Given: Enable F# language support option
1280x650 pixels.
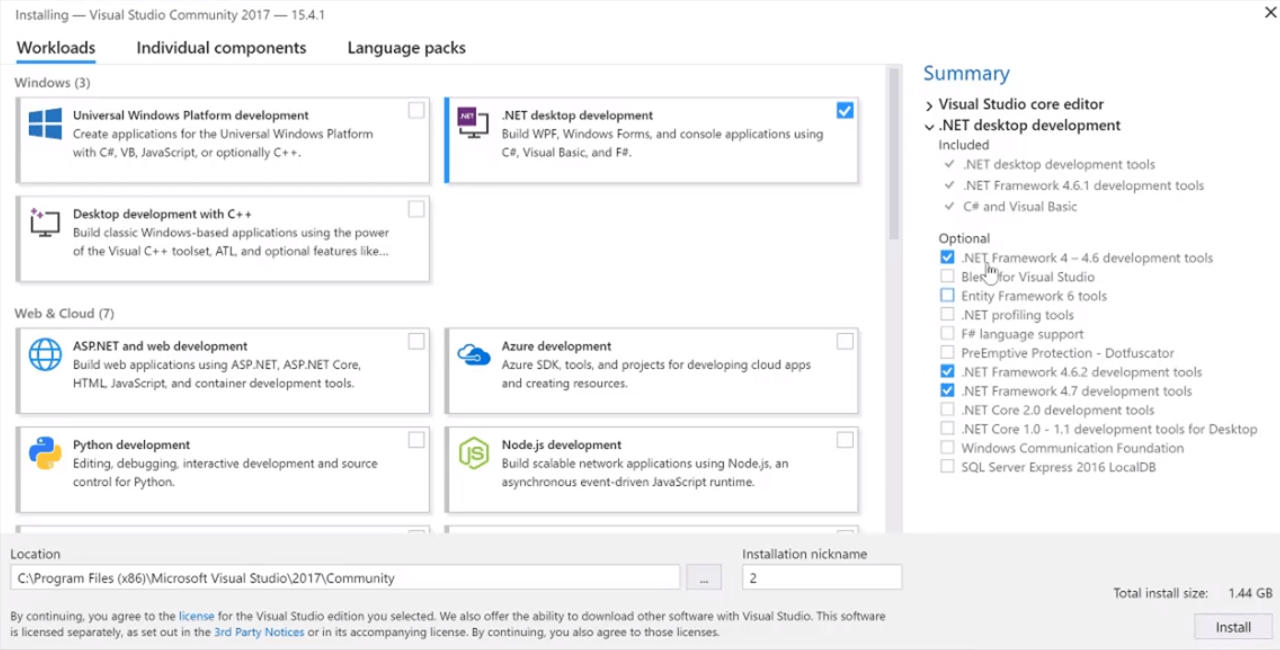Looking at the screenshot, I should coord(947,333).
